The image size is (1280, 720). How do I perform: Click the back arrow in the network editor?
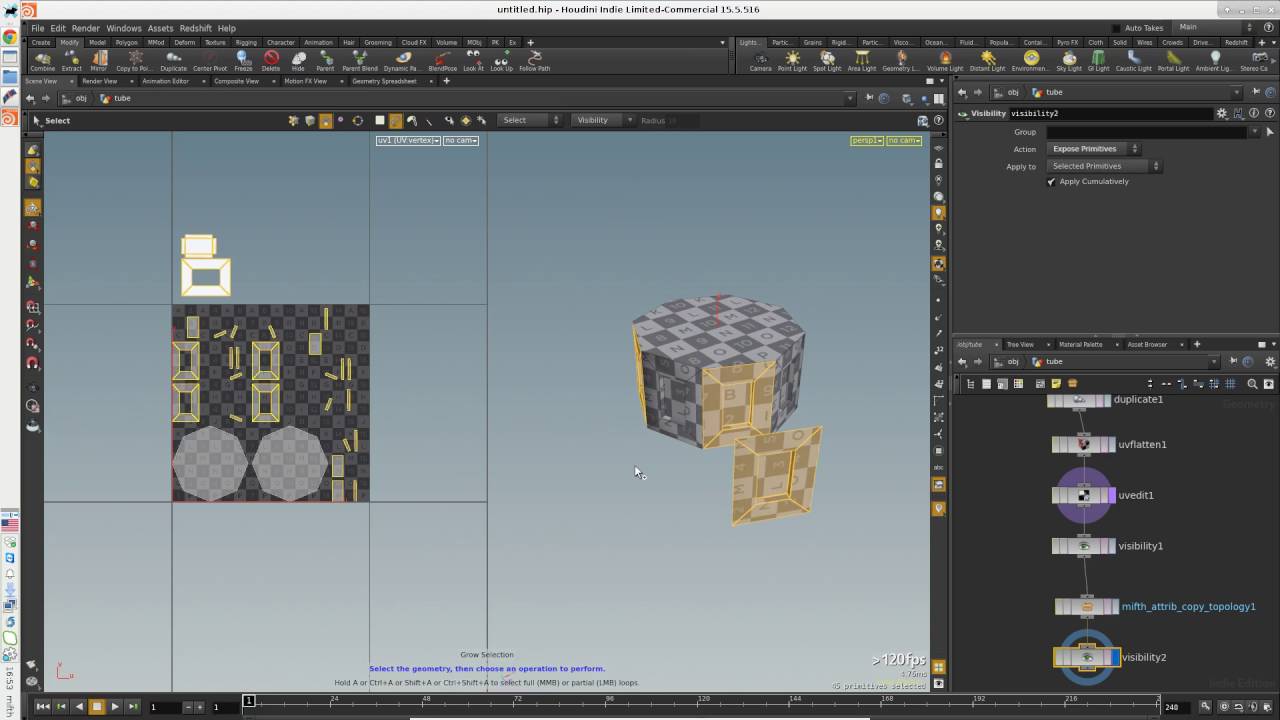962,362
